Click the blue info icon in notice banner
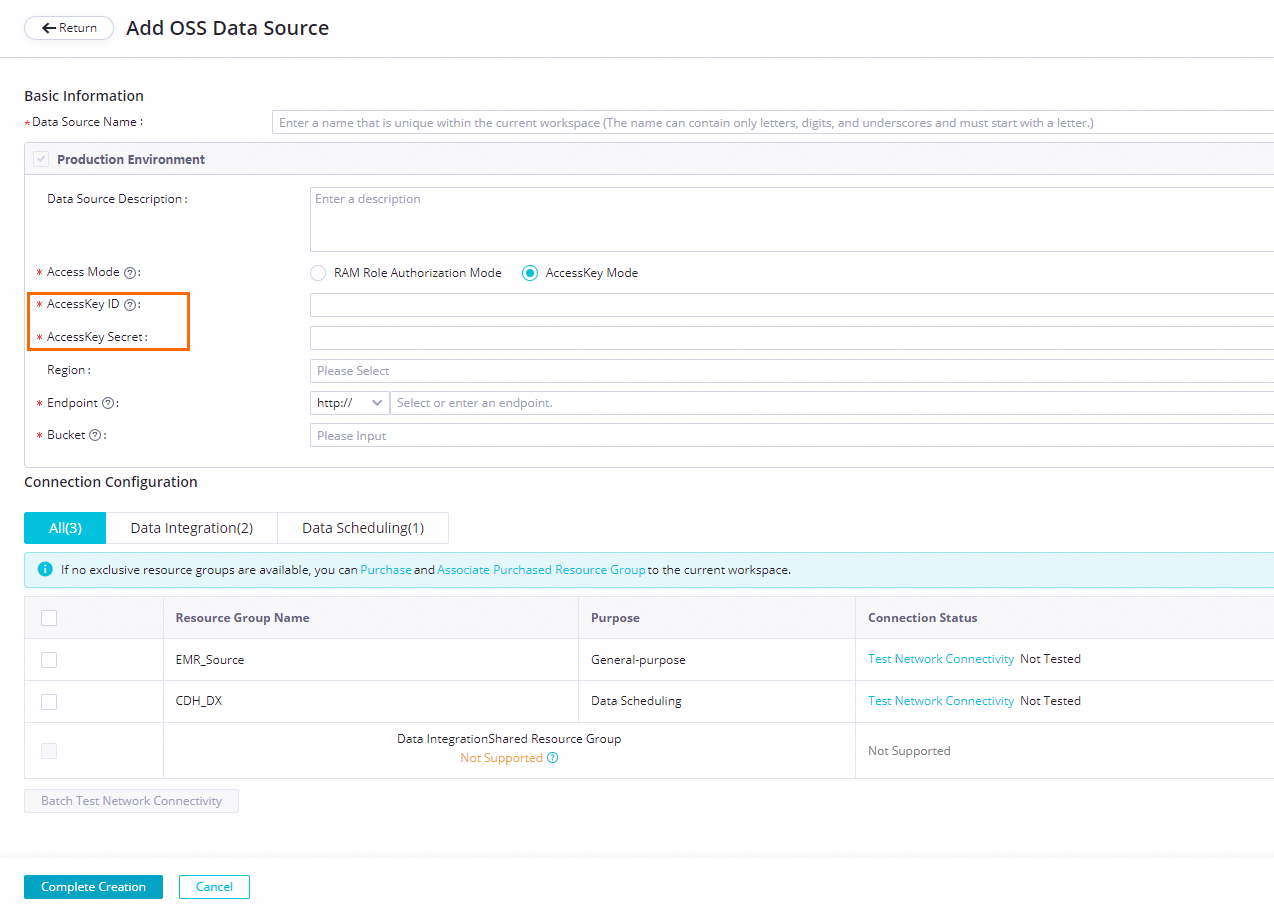 click(x=45, y=570)
